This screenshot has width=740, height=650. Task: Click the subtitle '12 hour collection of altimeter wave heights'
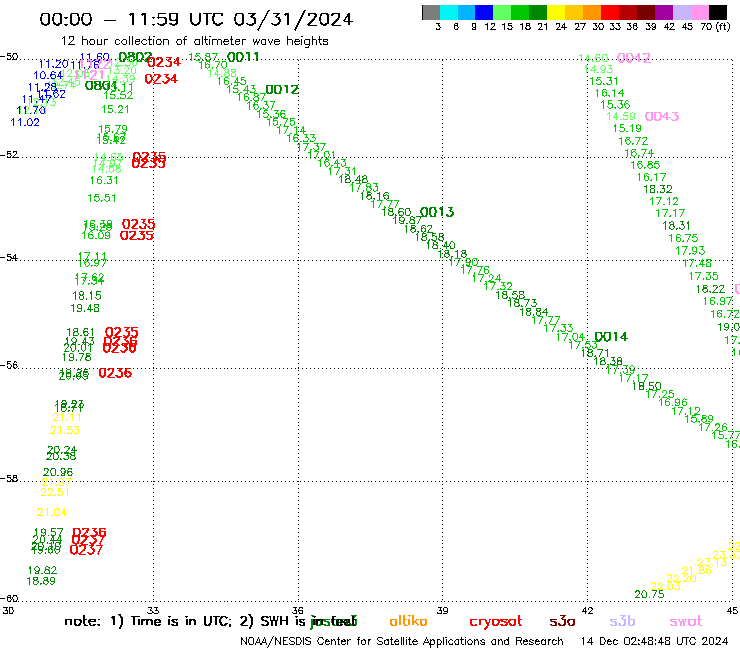(x=194, y=41)
